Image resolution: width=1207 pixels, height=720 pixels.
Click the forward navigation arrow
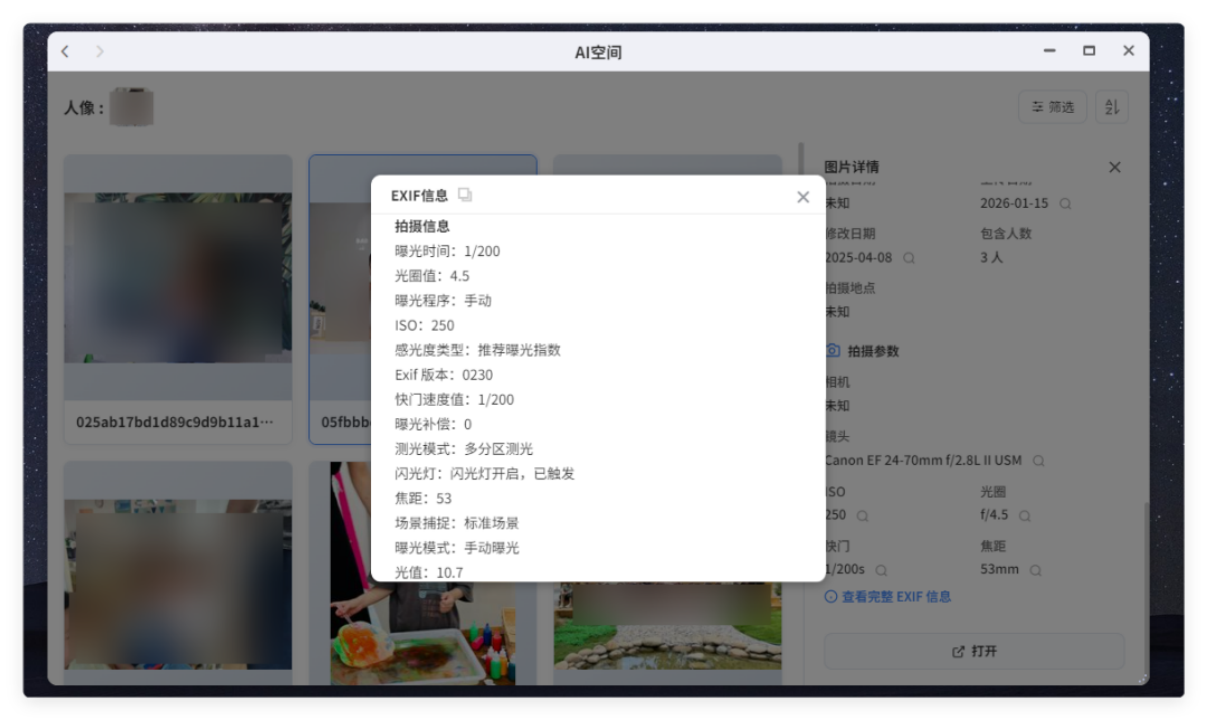pyautogui.click(x=99, y=51)
